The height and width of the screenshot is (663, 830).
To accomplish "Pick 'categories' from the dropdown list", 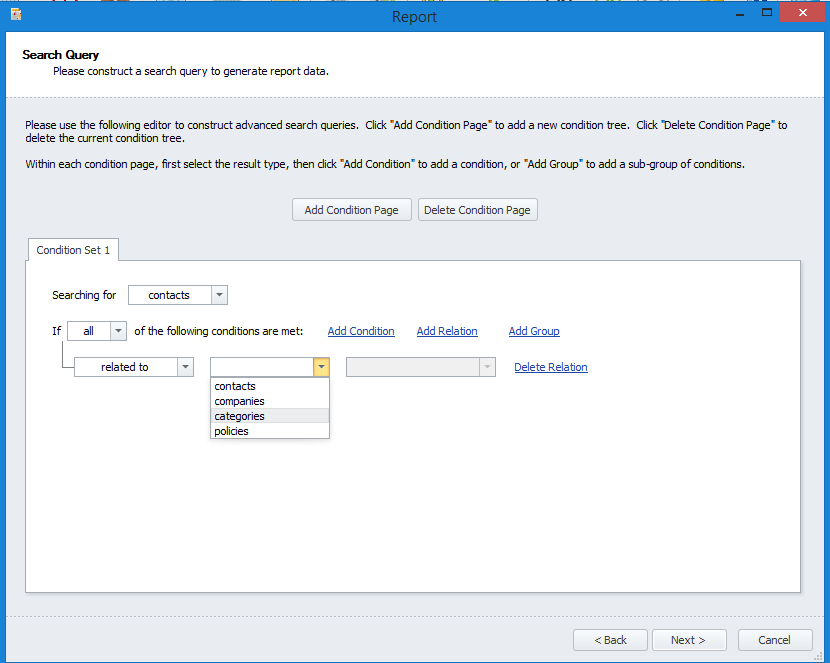I will (x=239, y=416).
